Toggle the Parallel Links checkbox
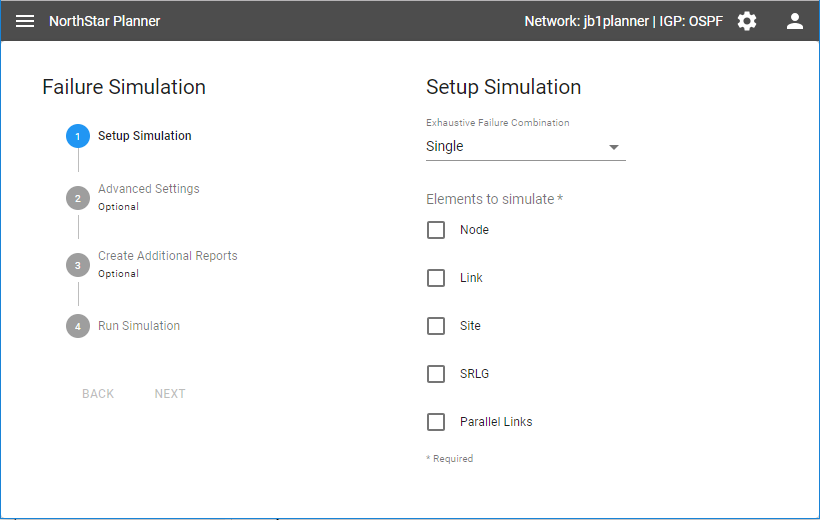820x520 pixels. click(436, 422)
